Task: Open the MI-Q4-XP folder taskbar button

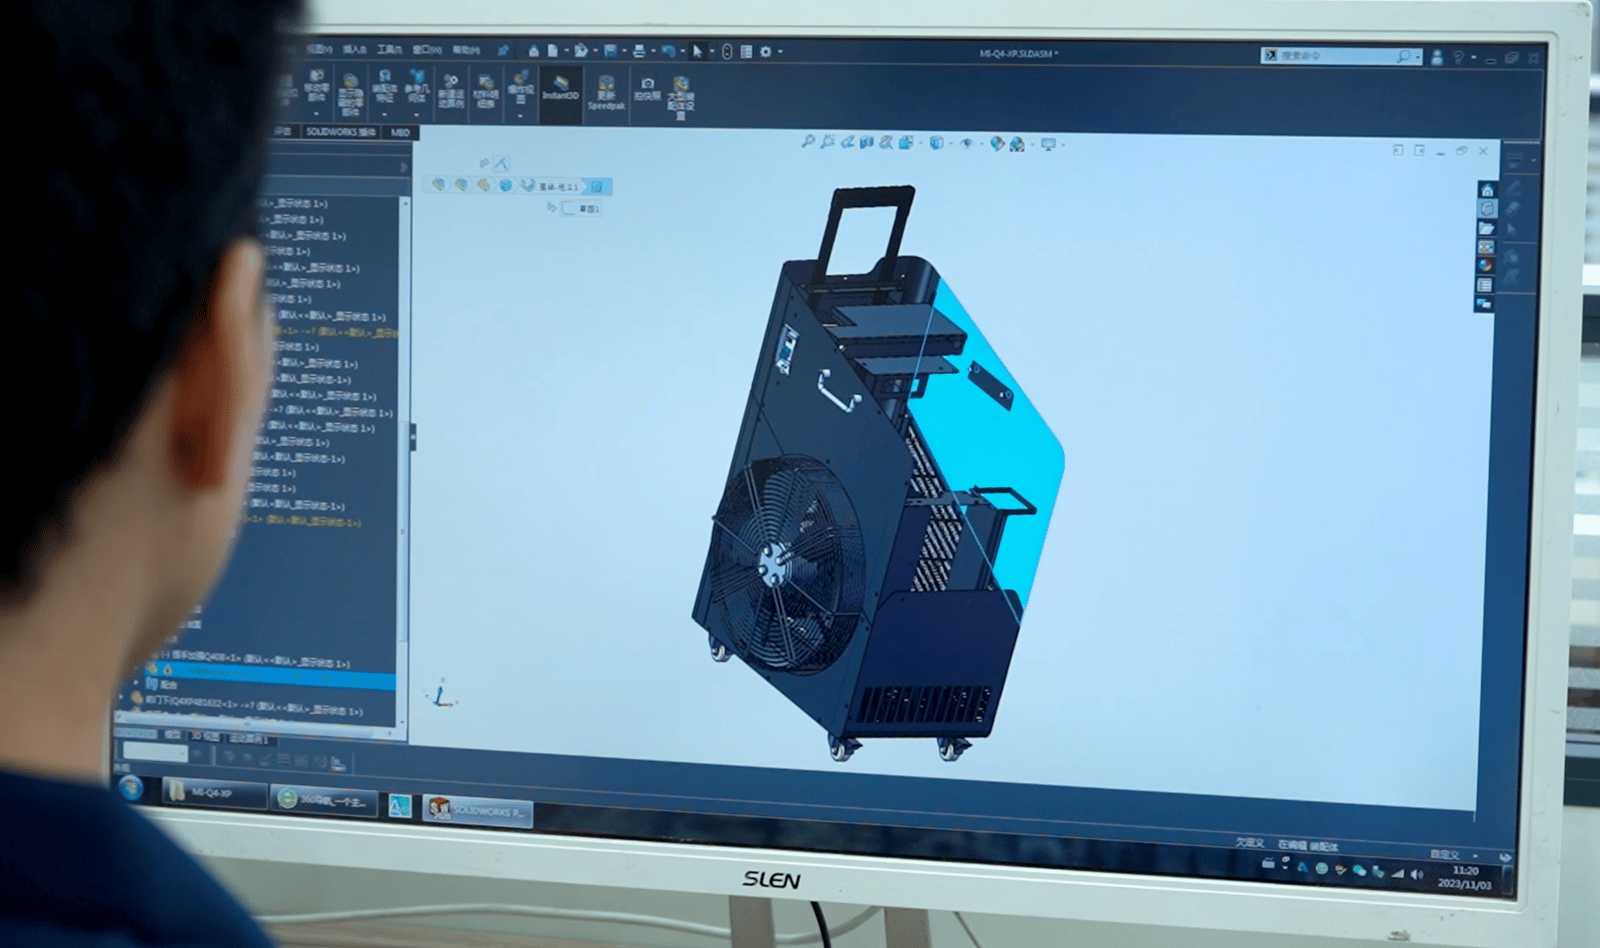Action: pos(213,794)
